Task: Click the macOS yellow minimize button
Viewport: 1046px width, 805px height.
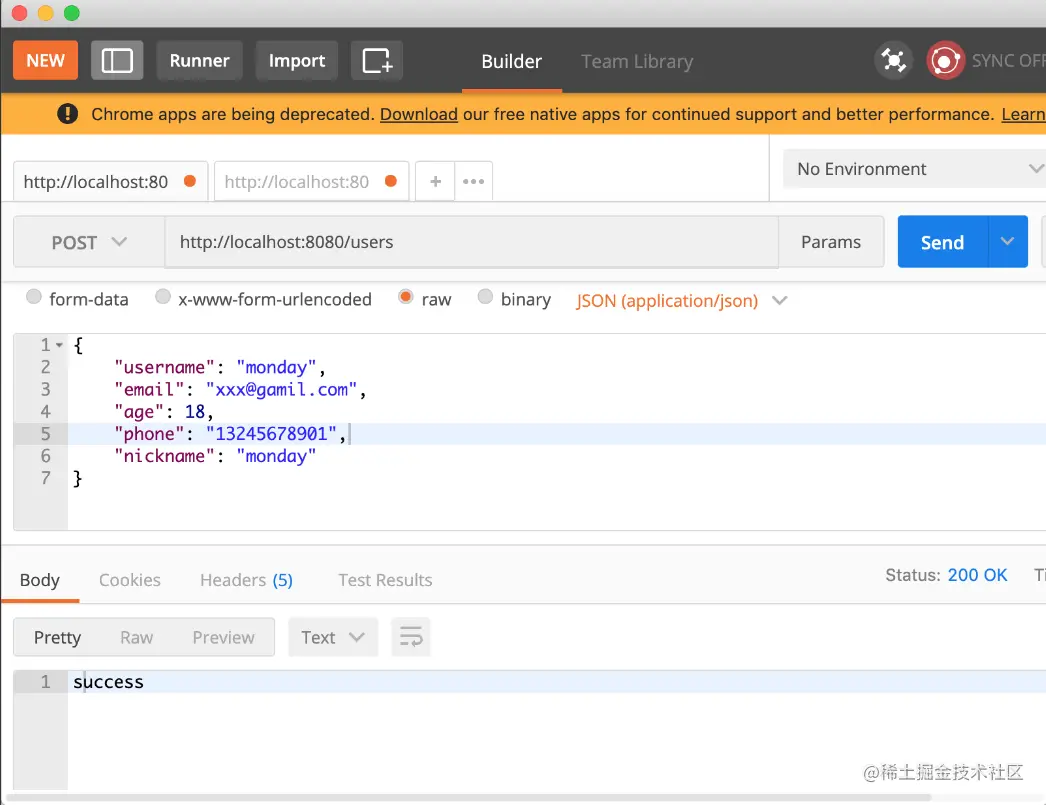Action: (x=45, y=13)
